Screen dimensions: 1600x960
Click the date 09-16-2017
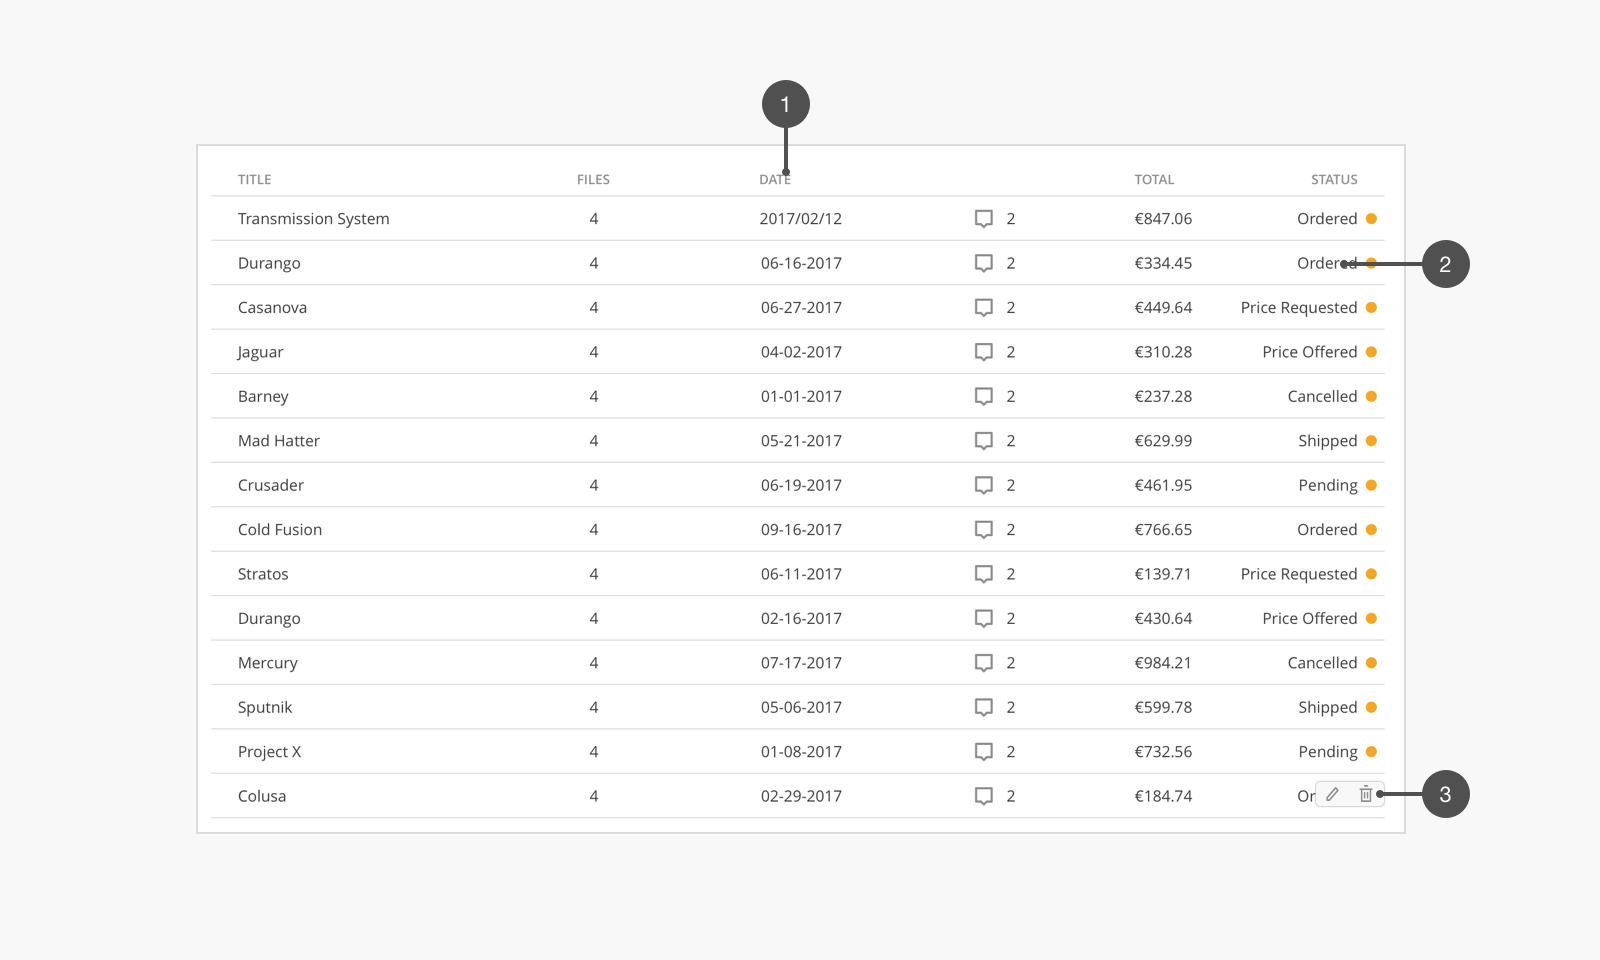coord(801,530)
